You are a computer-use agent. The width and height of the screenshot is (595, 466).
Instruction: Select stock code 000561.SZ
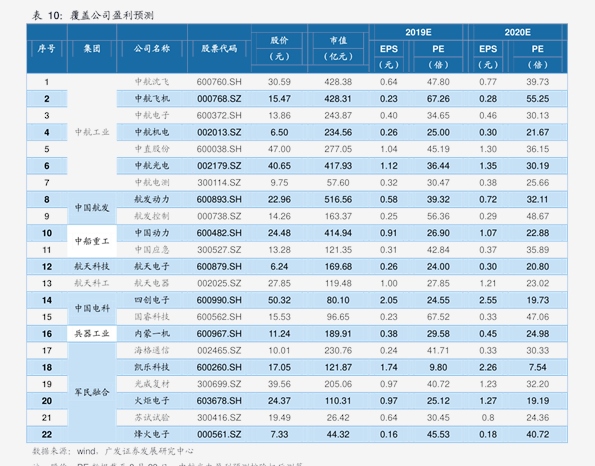[x=219, y=435]
